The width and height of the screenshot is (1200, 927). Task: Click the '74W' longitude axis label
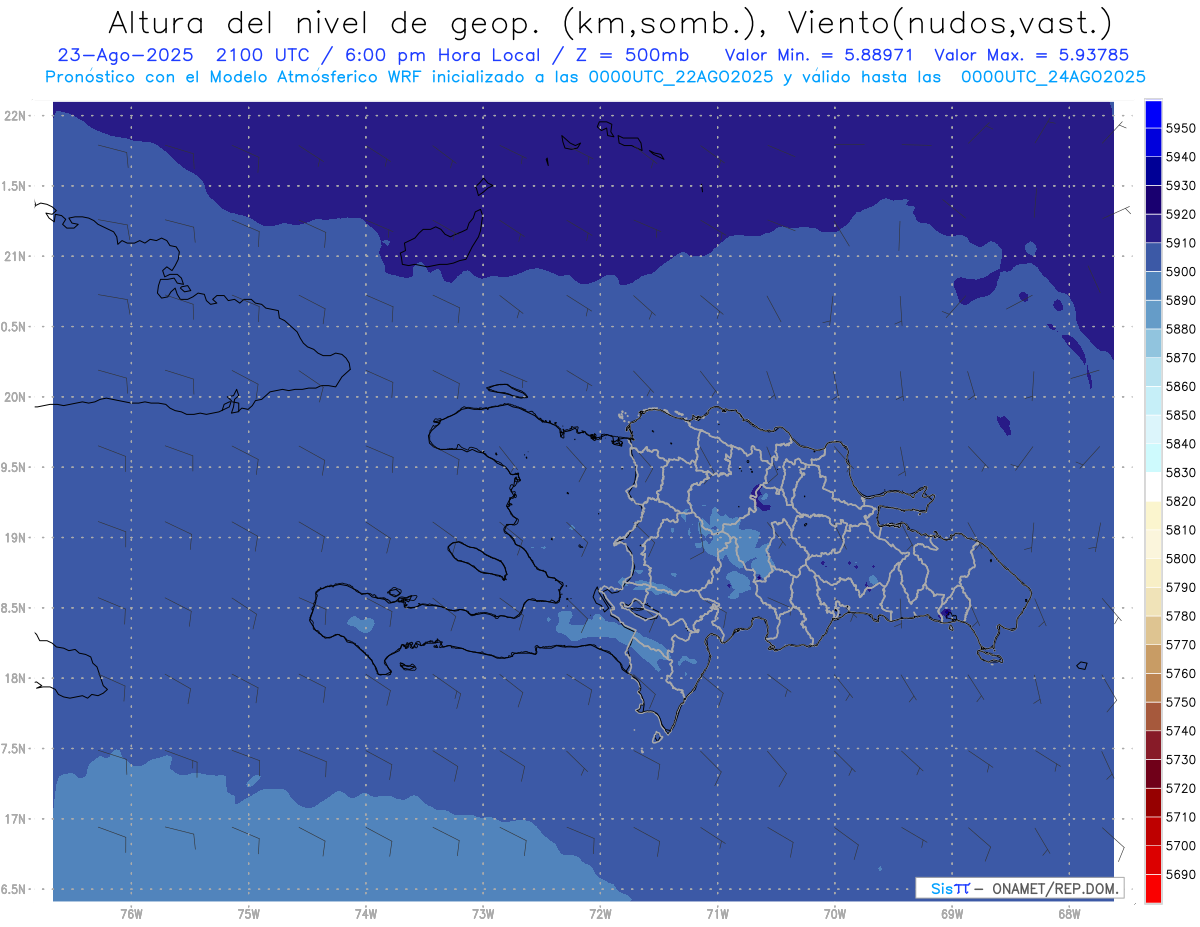pyautogui.click(x=366, y=914)
